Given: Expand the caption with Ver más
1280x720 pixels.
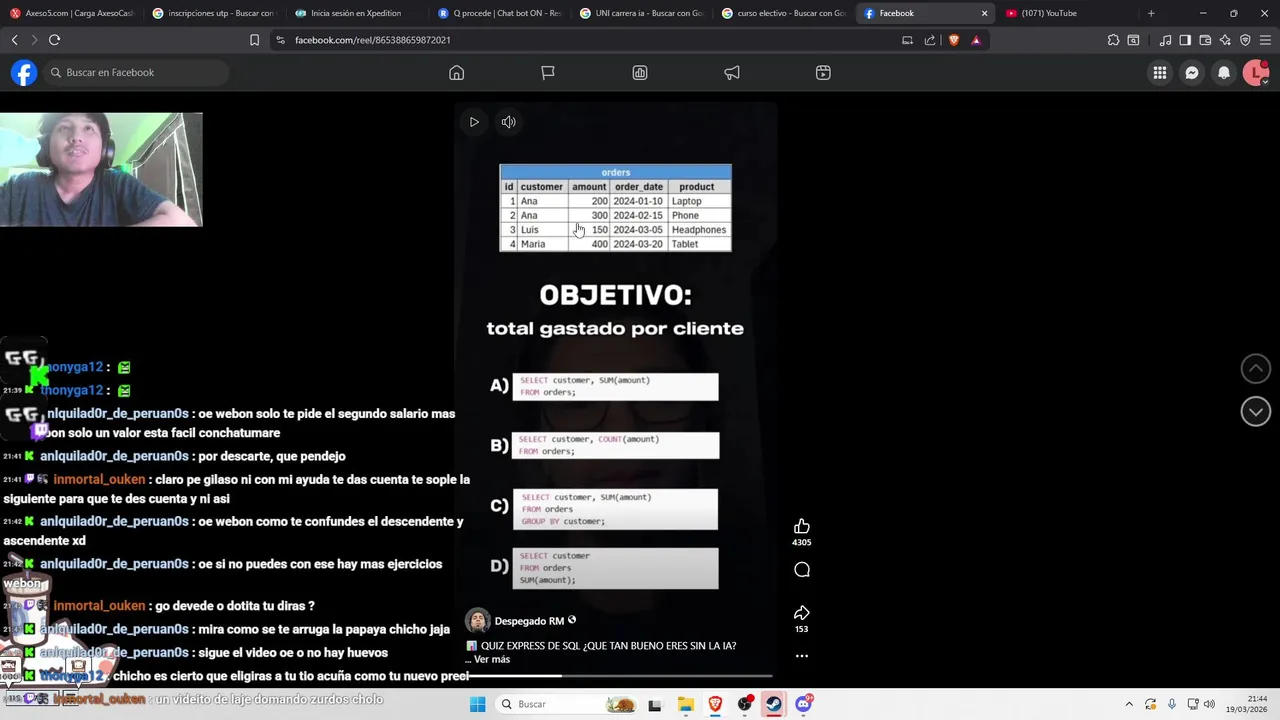Looking at the screenshot, I should 491,659.
